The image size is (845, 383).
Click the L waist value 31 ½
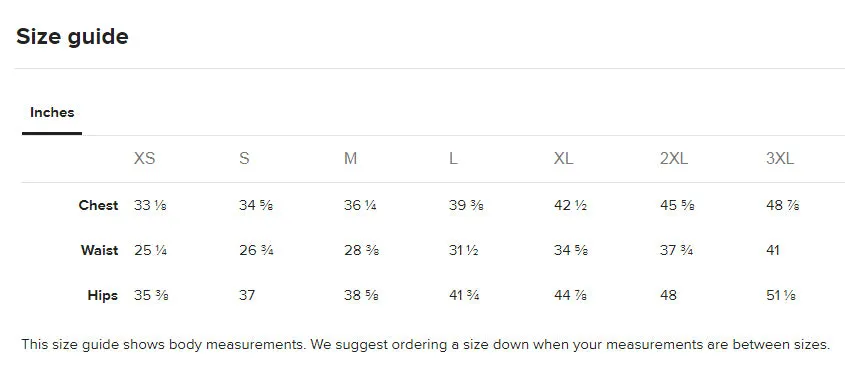tap(463, 250)
